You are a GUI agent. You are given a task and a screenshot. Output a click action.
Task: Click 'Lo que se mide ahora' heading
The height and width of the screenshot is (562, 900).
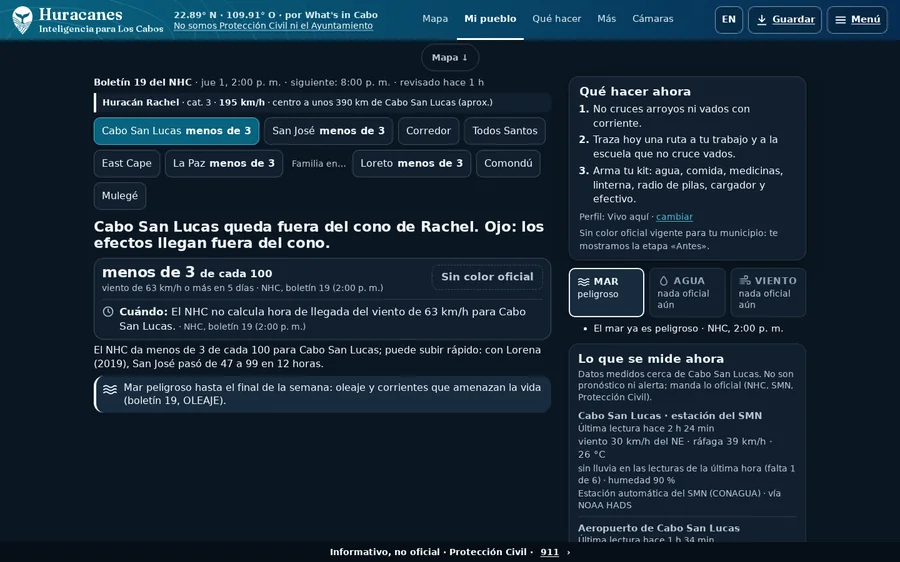point(651,359)
